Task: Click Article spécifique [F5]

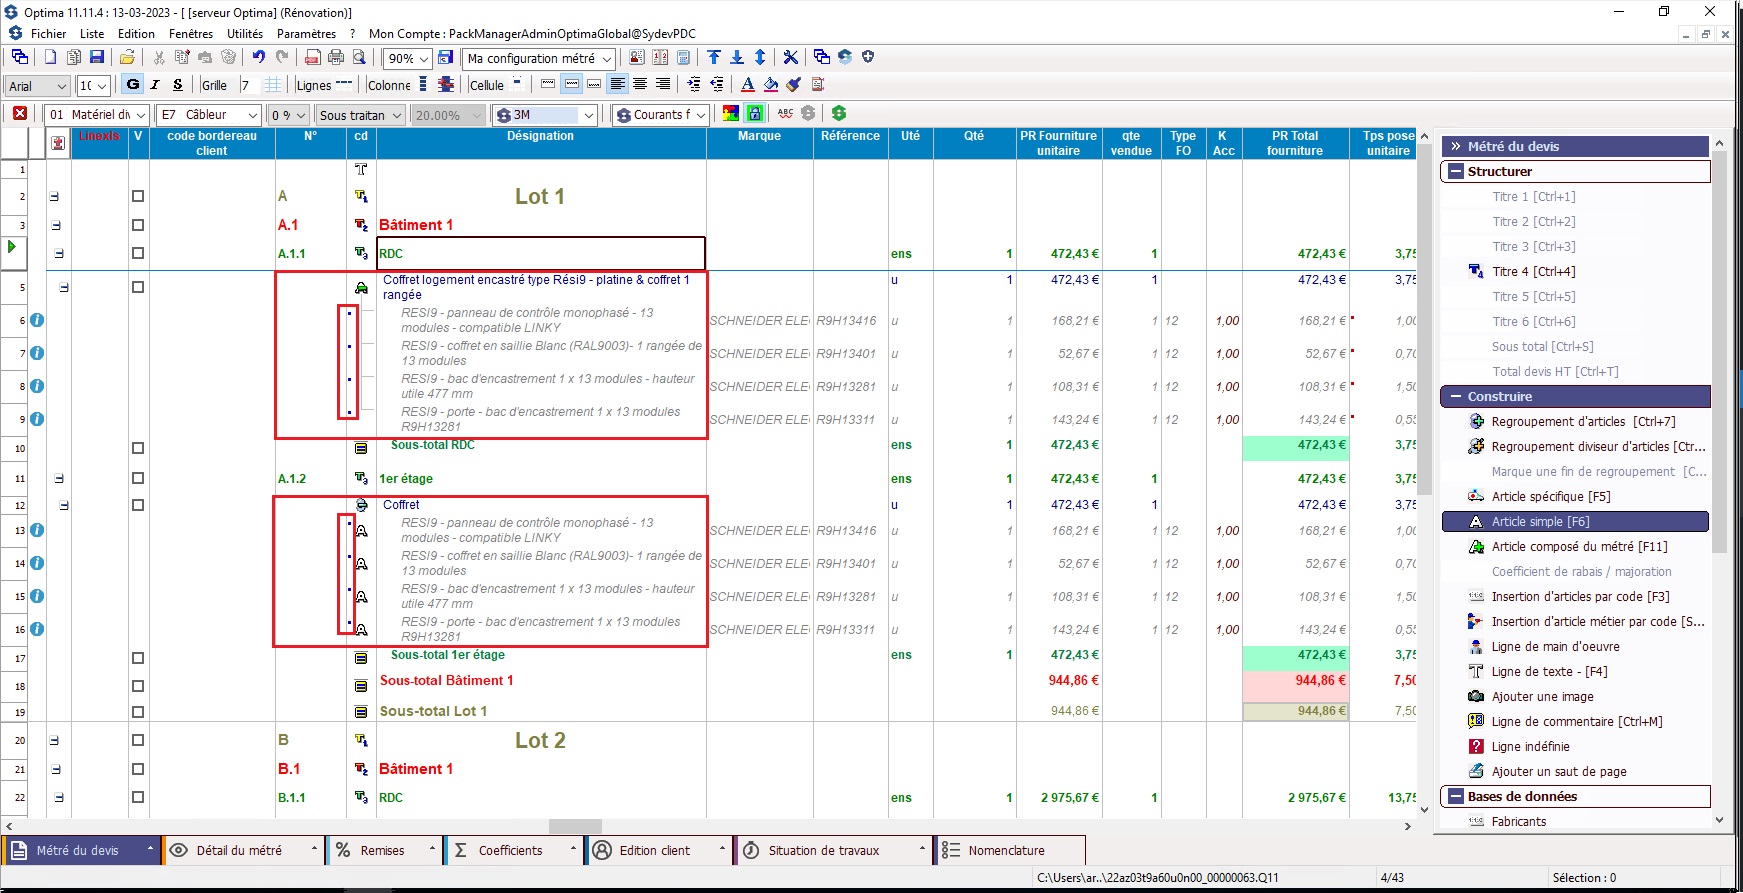Action: [x=1551, y=497]
